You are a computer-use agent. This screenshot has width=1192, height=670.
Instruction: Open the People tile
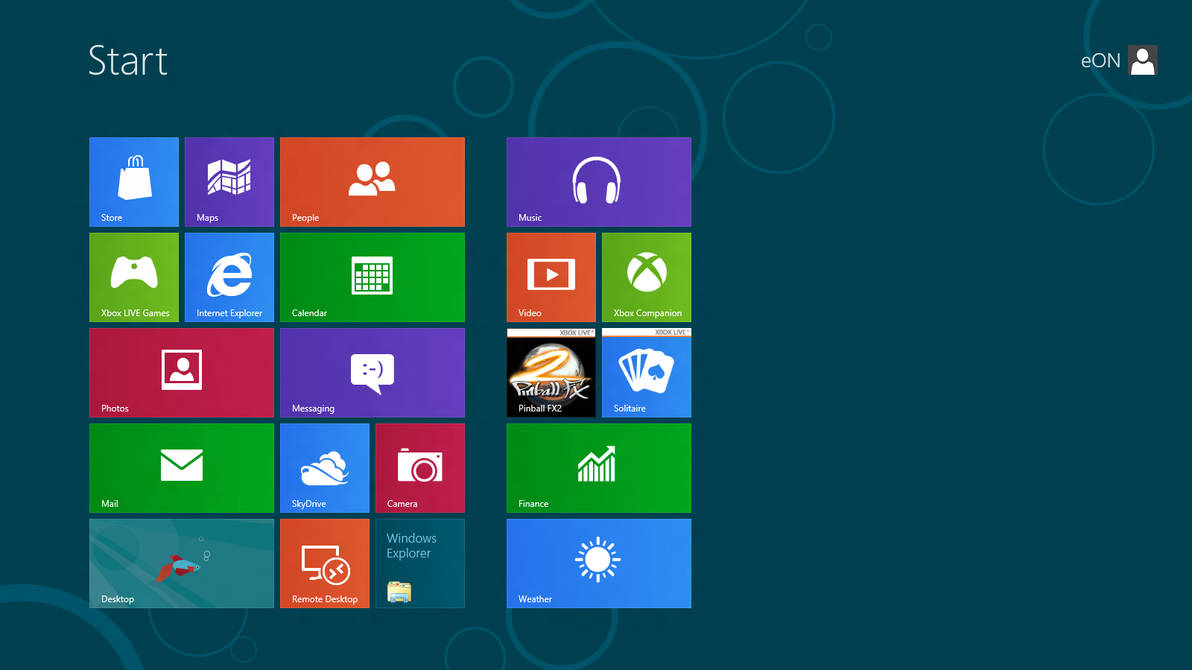[x=372, y=182]
